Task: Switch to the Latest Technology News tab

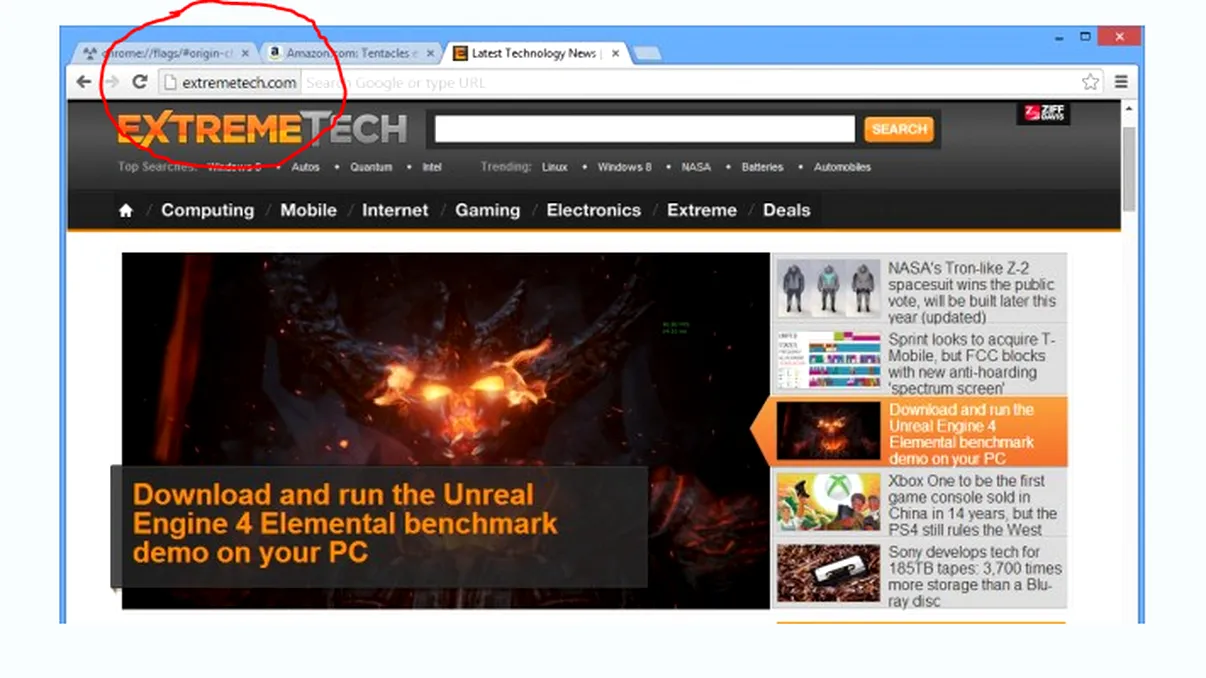Action: (x=530, y=53)
